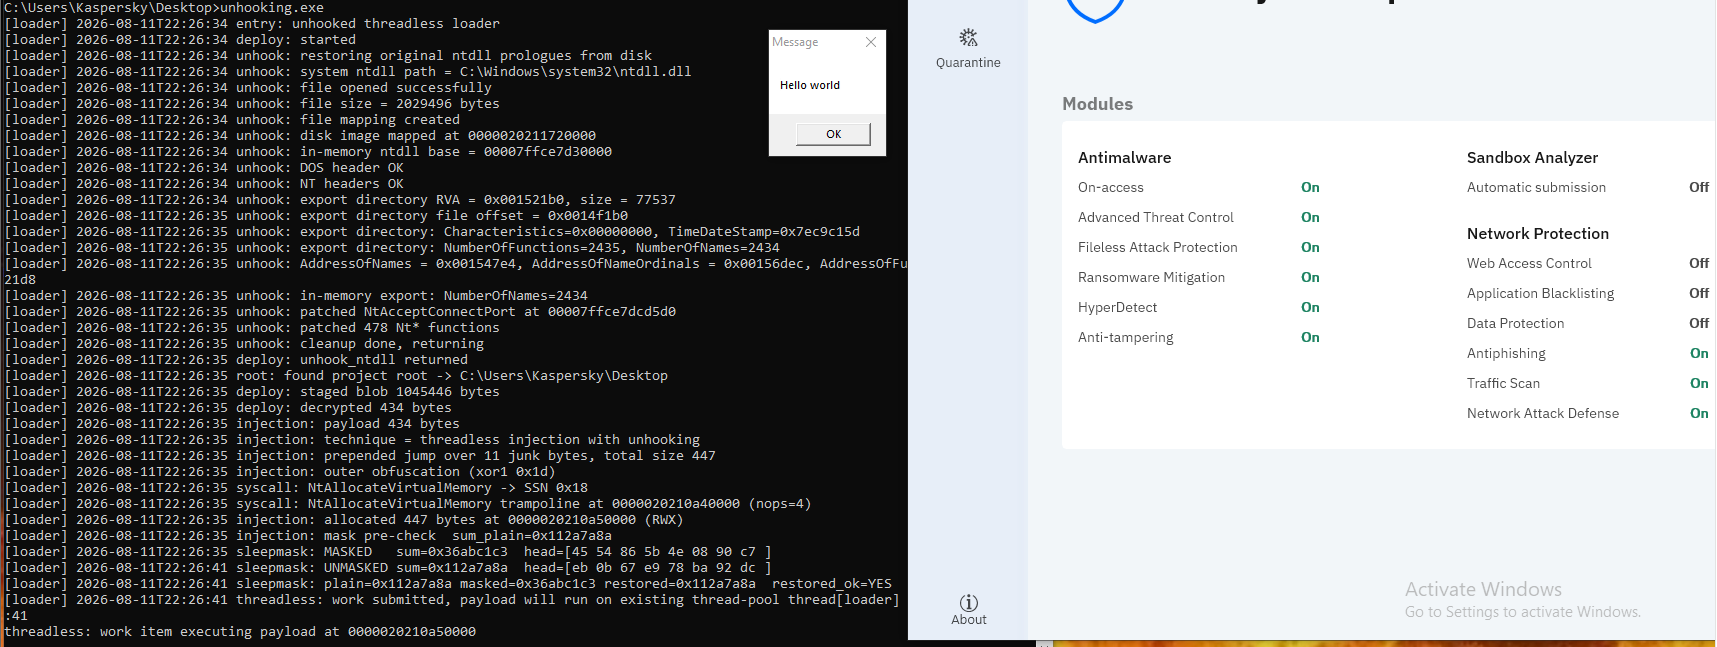Viewport: 1717px width, 647px height.
Task: Click the HyperDetect label
Action: point(1117,307)
